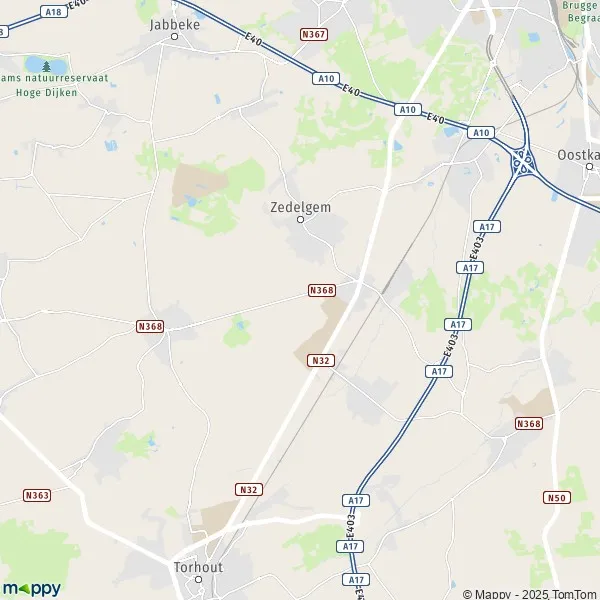Click the Torhout town marker
This screenshot has height=600, width=600.
(198, 579)
